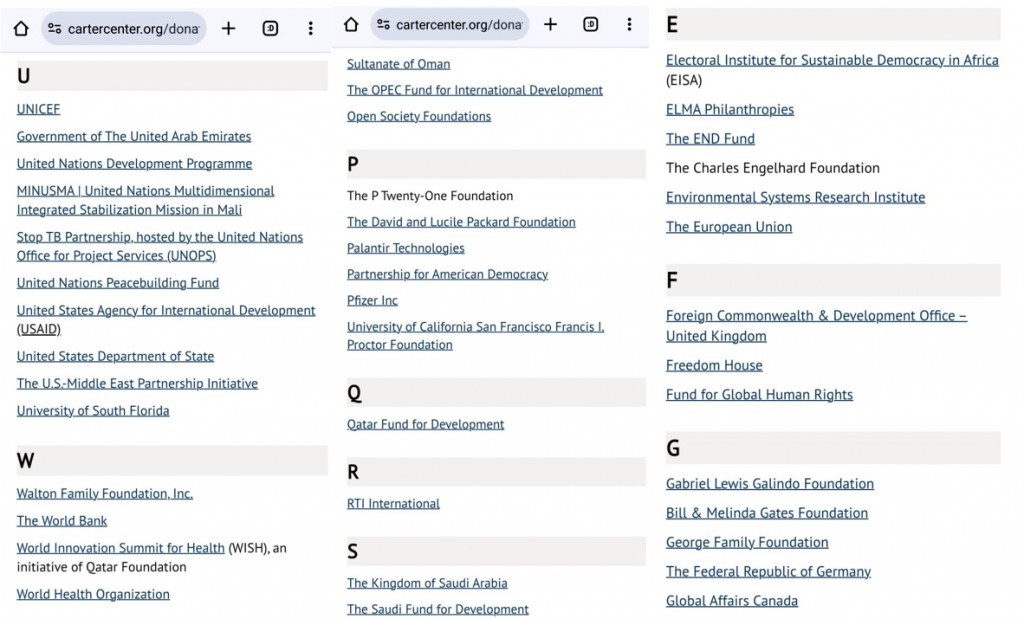Open the three-dot menu in the middle browser panel
This screenshot has height=619, width=1024.
click(x=630, y=25)
